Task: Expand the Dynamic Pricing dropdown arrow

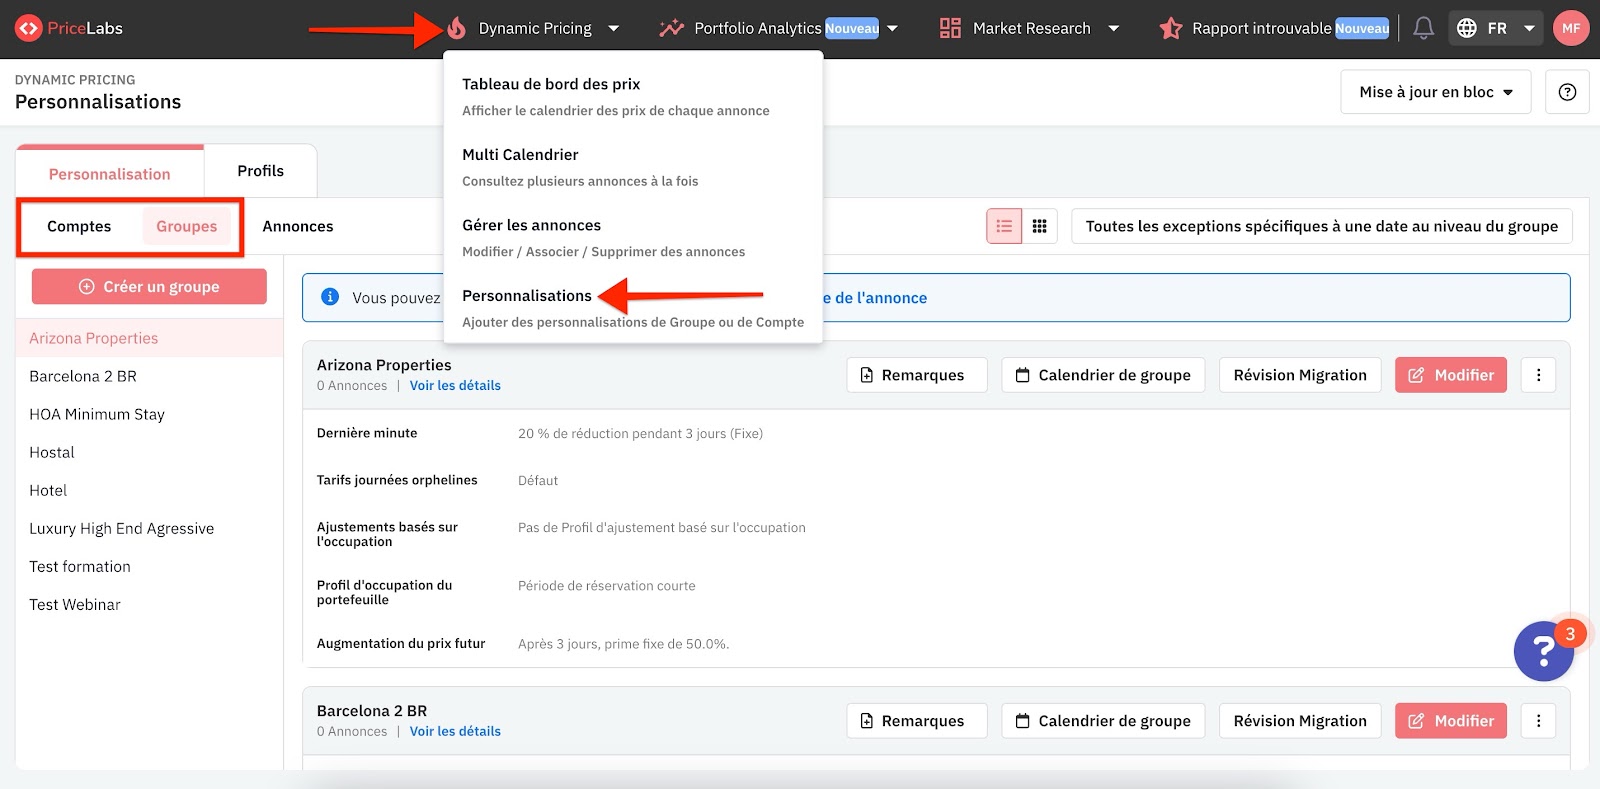Action: pyautogui.click(x=613, y=28)
